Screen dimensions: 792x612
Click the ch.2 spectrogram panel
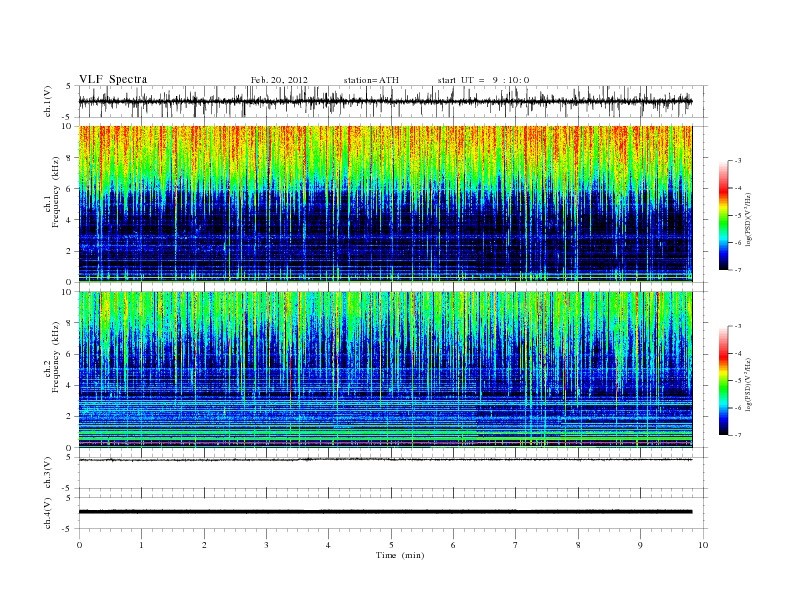[385, 369]
